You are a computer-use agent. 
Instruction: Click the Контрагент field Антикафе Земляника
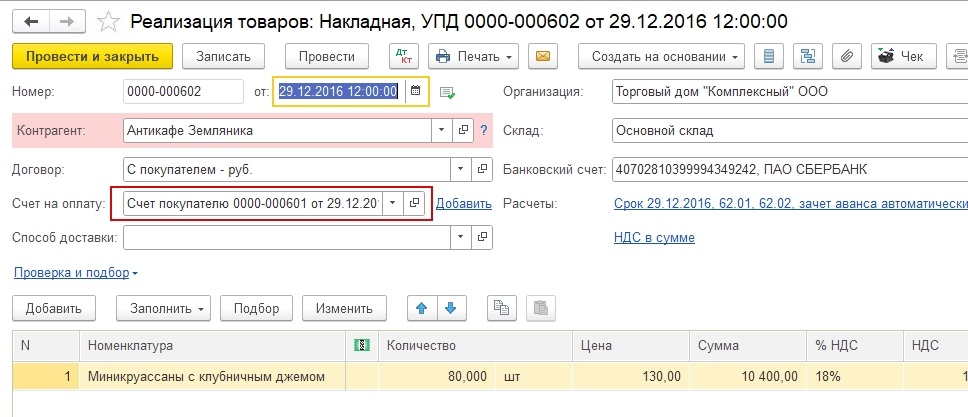click(x=277, y=130)
